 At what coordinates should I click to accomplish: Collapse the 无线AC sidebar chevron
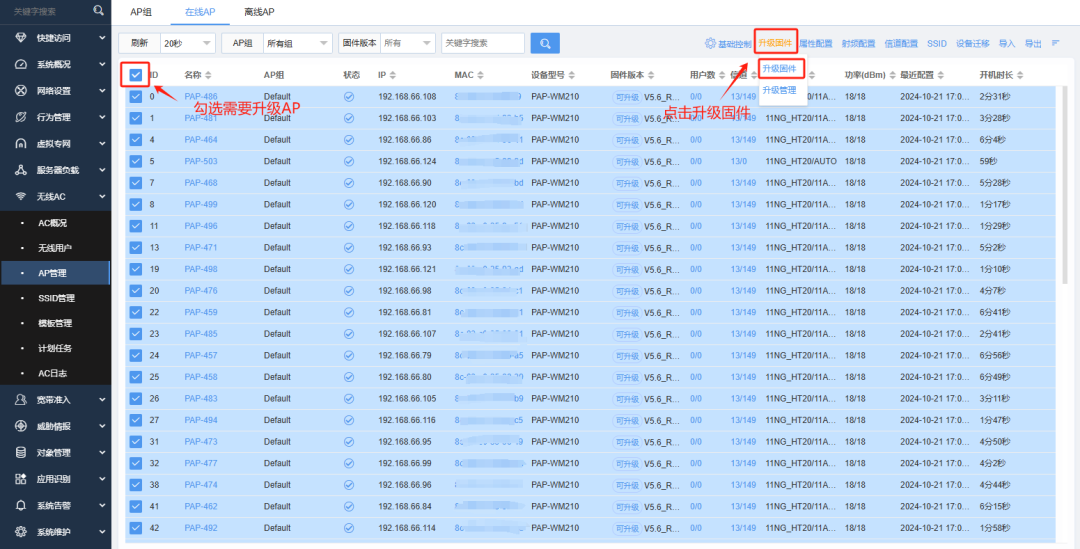102,196
